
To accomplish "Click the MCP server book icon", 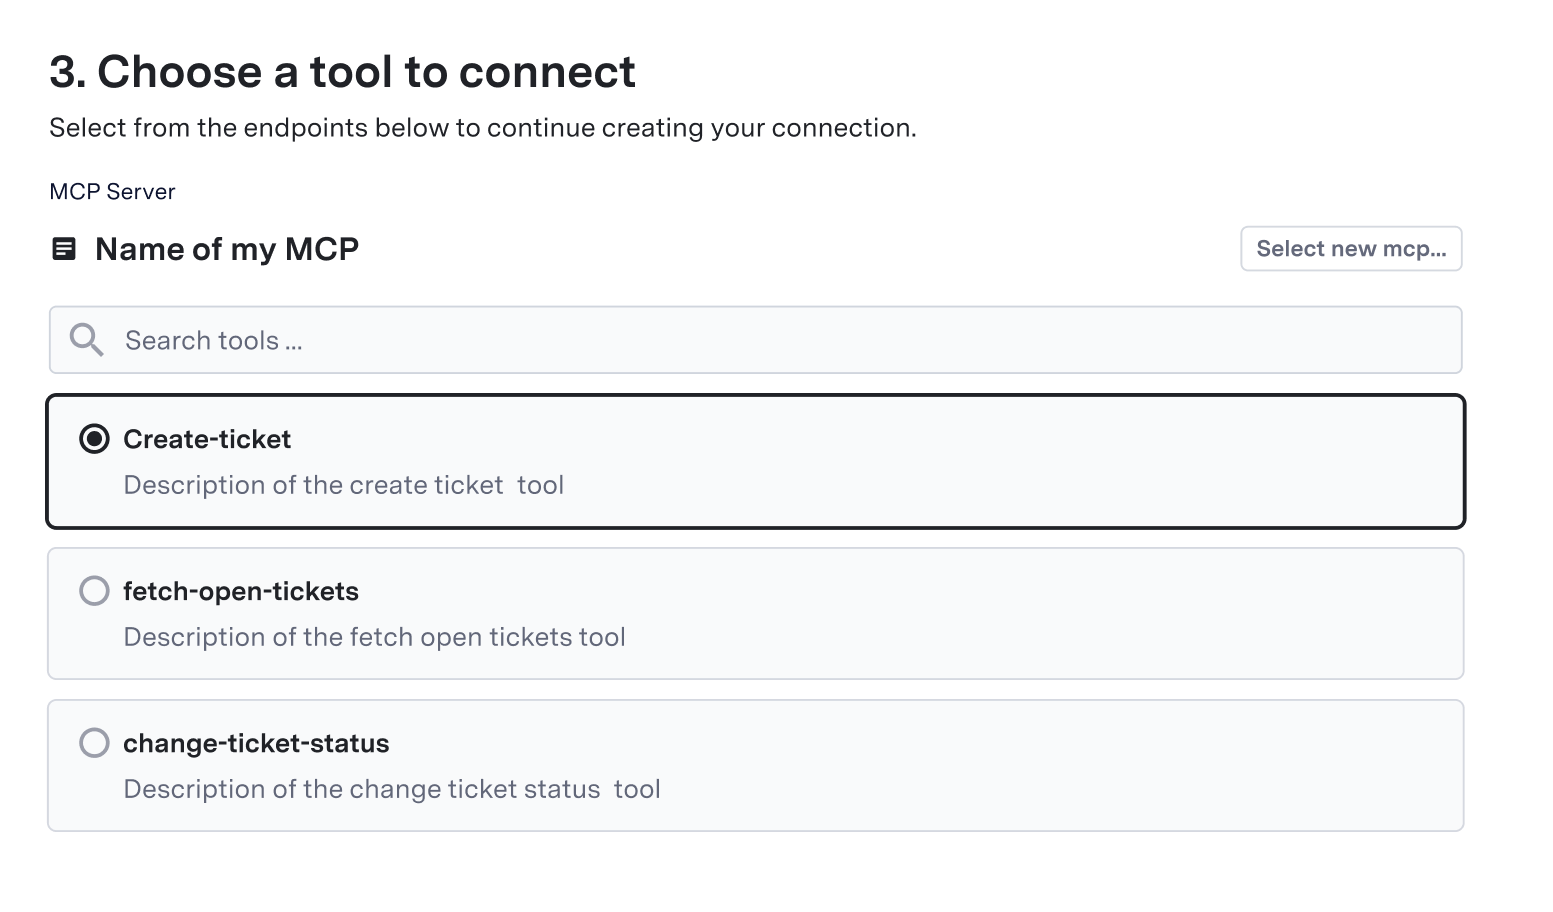I will coord(64,249).
